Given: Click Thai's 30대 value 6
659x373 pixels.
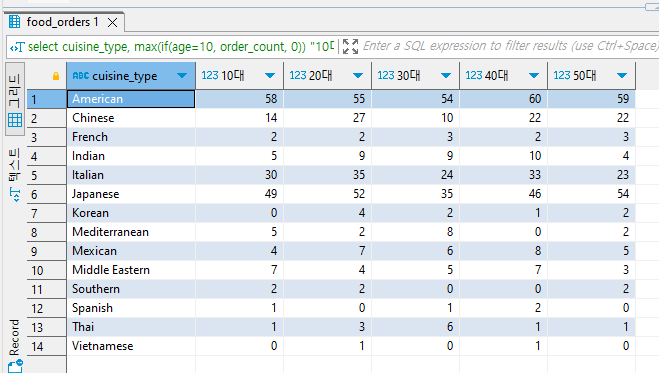Looking at the screenshot, I should tap(415, 327).
